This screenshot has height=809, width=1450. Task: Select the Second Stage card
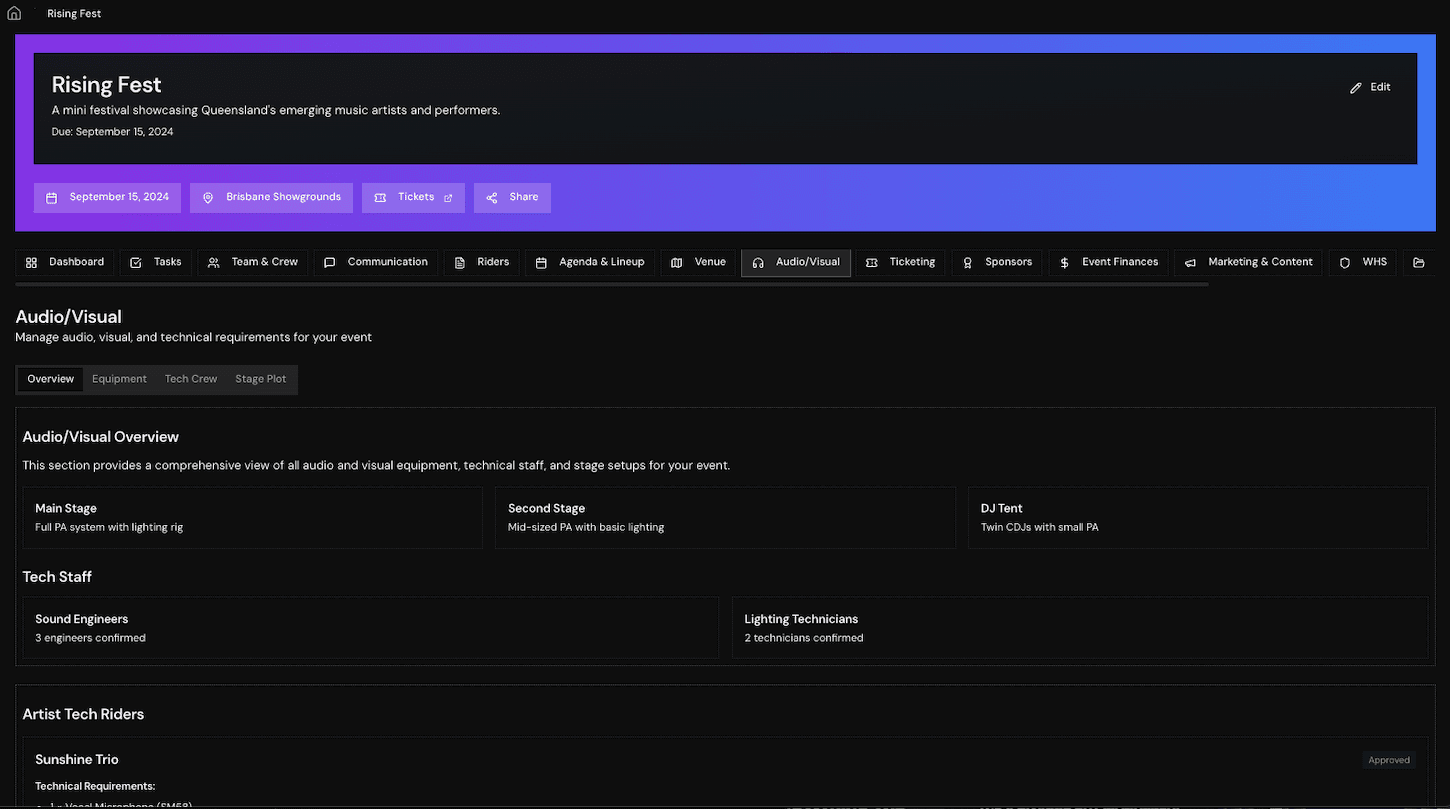point(725,518)
